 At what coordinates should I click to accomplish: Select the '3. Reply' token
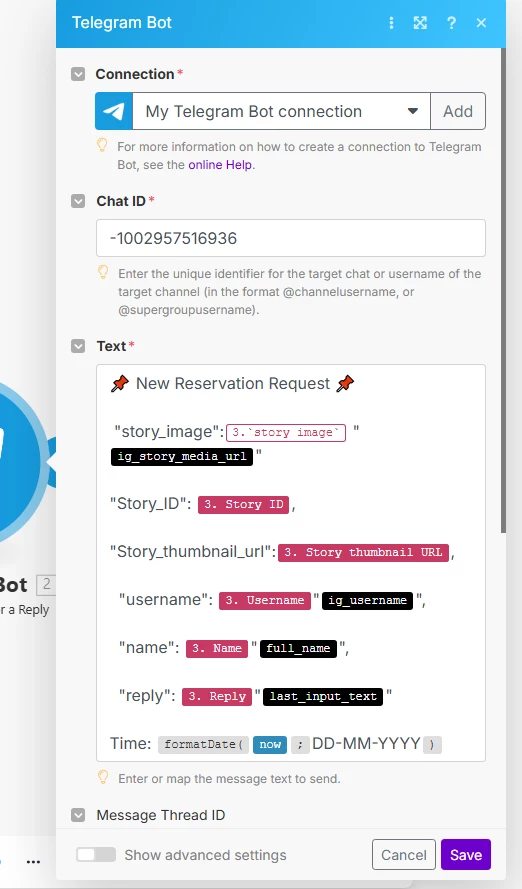(217, 696)
